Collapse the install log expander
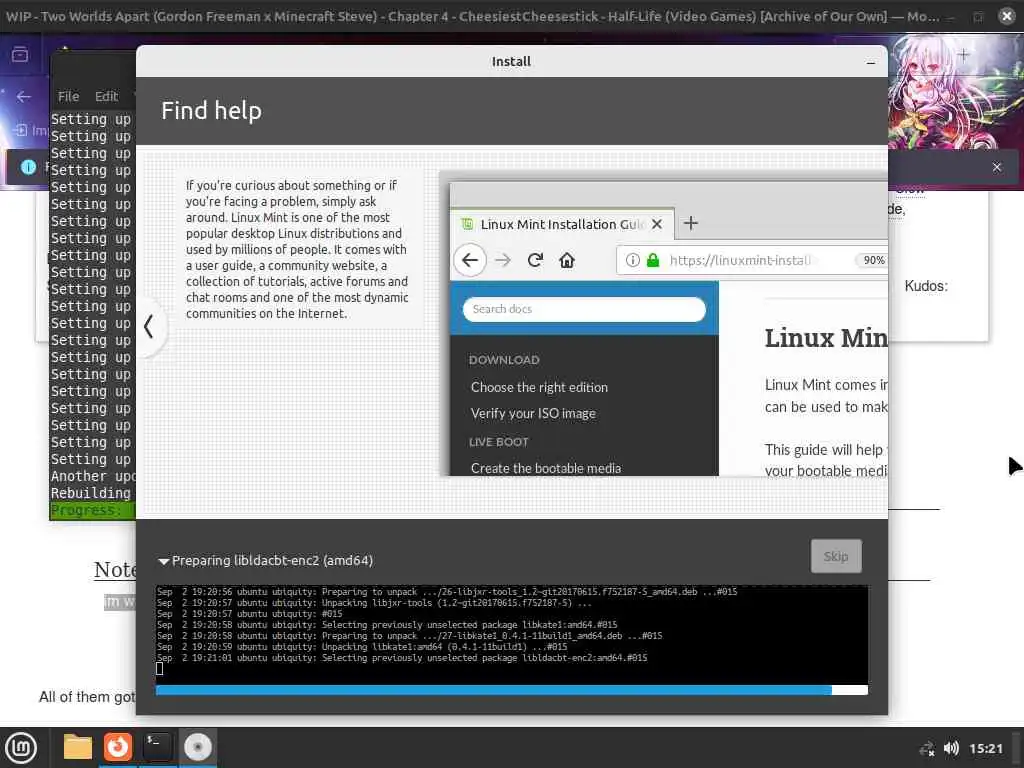The width and height of the screenshot is (1024, 768). 163,561
